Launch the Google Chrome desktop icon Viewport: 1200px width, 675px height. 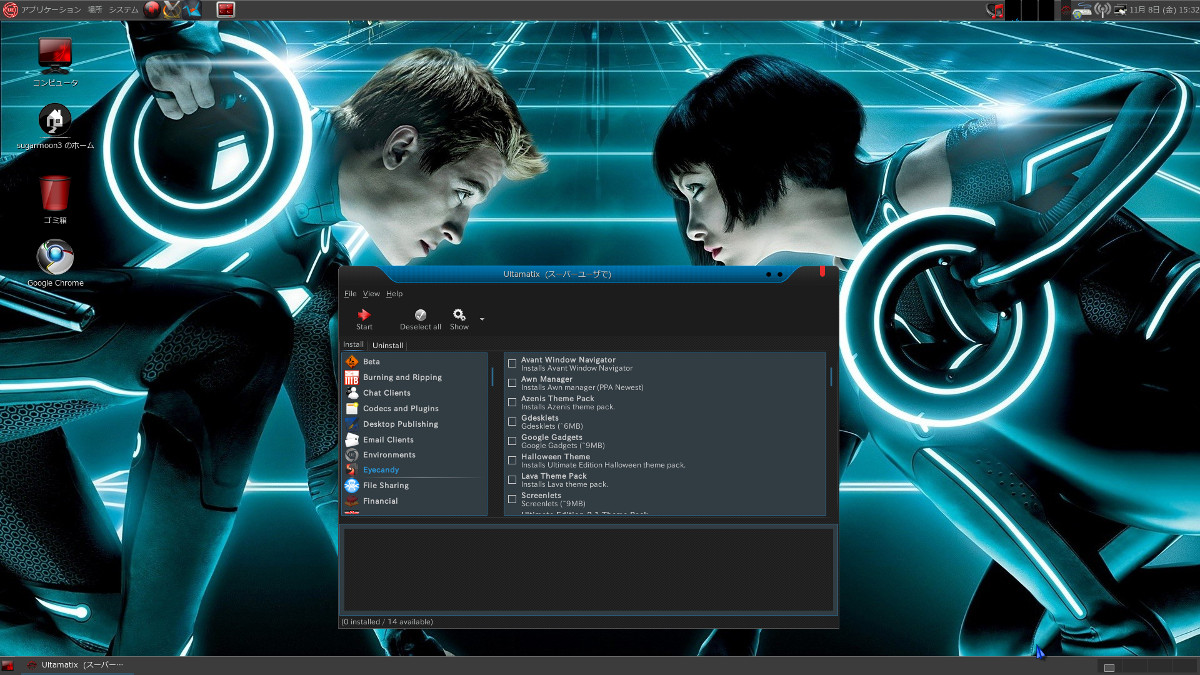[55, 258]
